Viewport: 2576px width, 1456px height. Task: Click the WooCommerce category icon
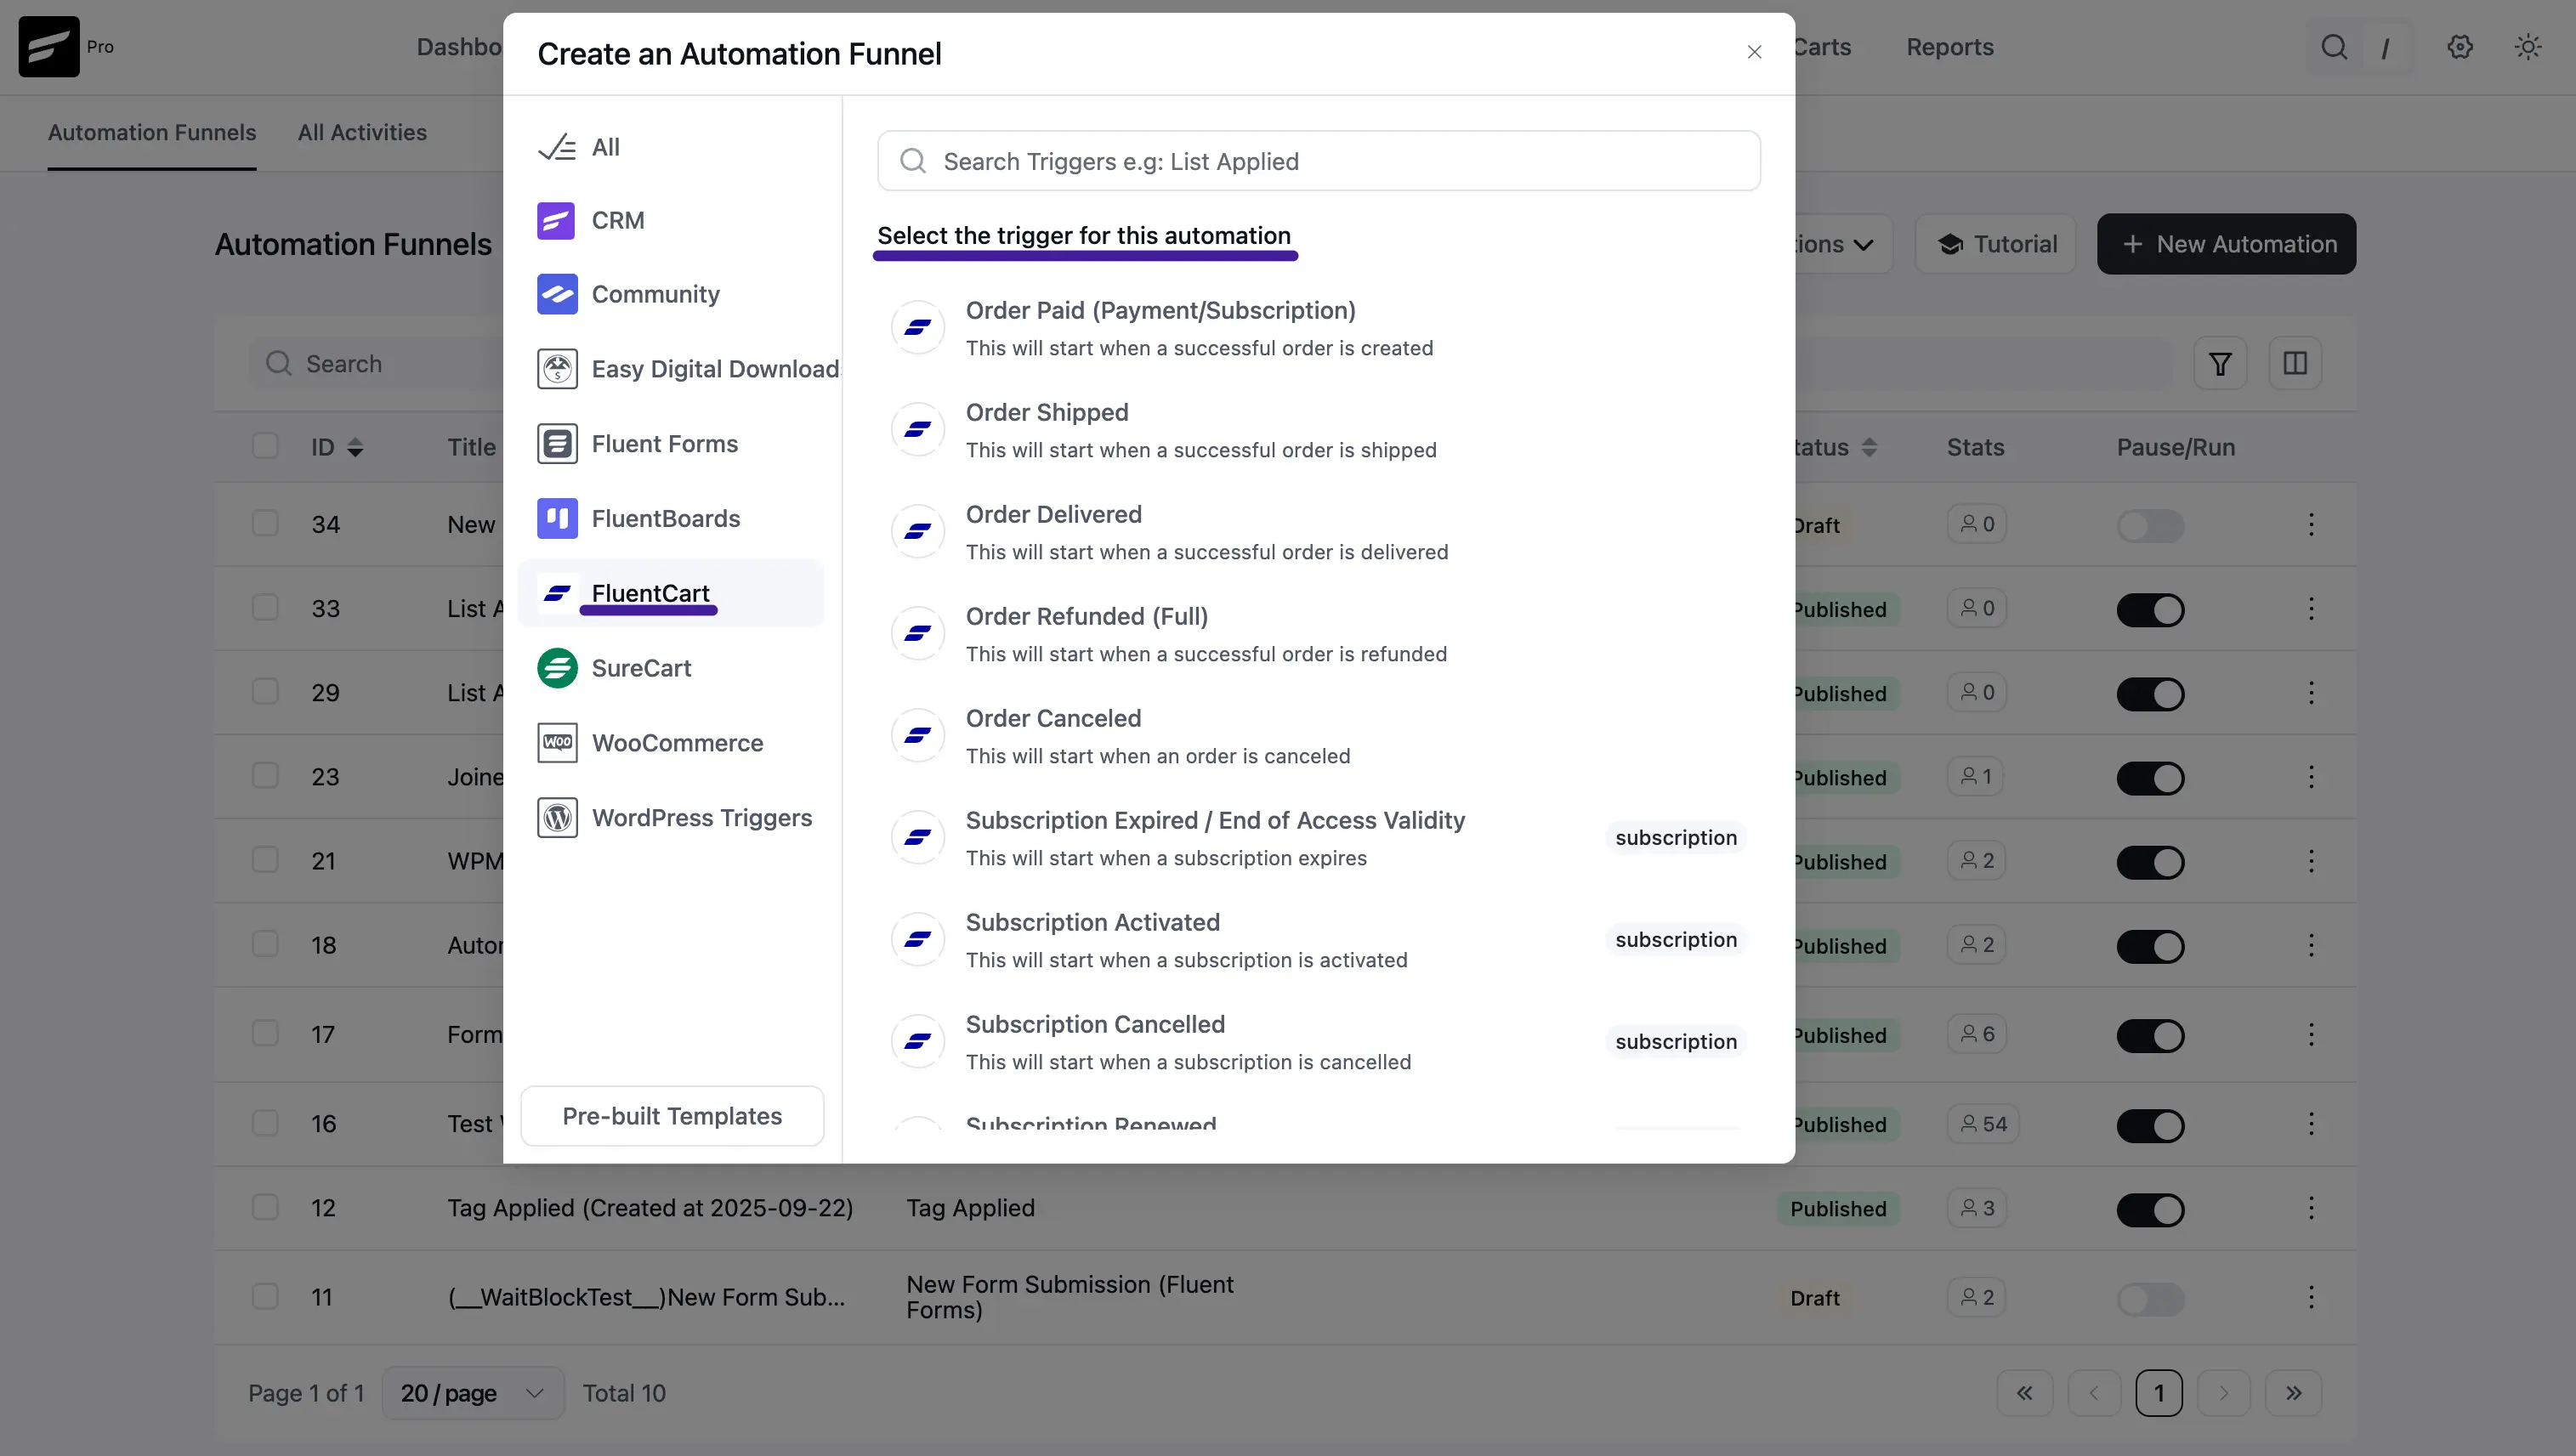click(557, 743)
